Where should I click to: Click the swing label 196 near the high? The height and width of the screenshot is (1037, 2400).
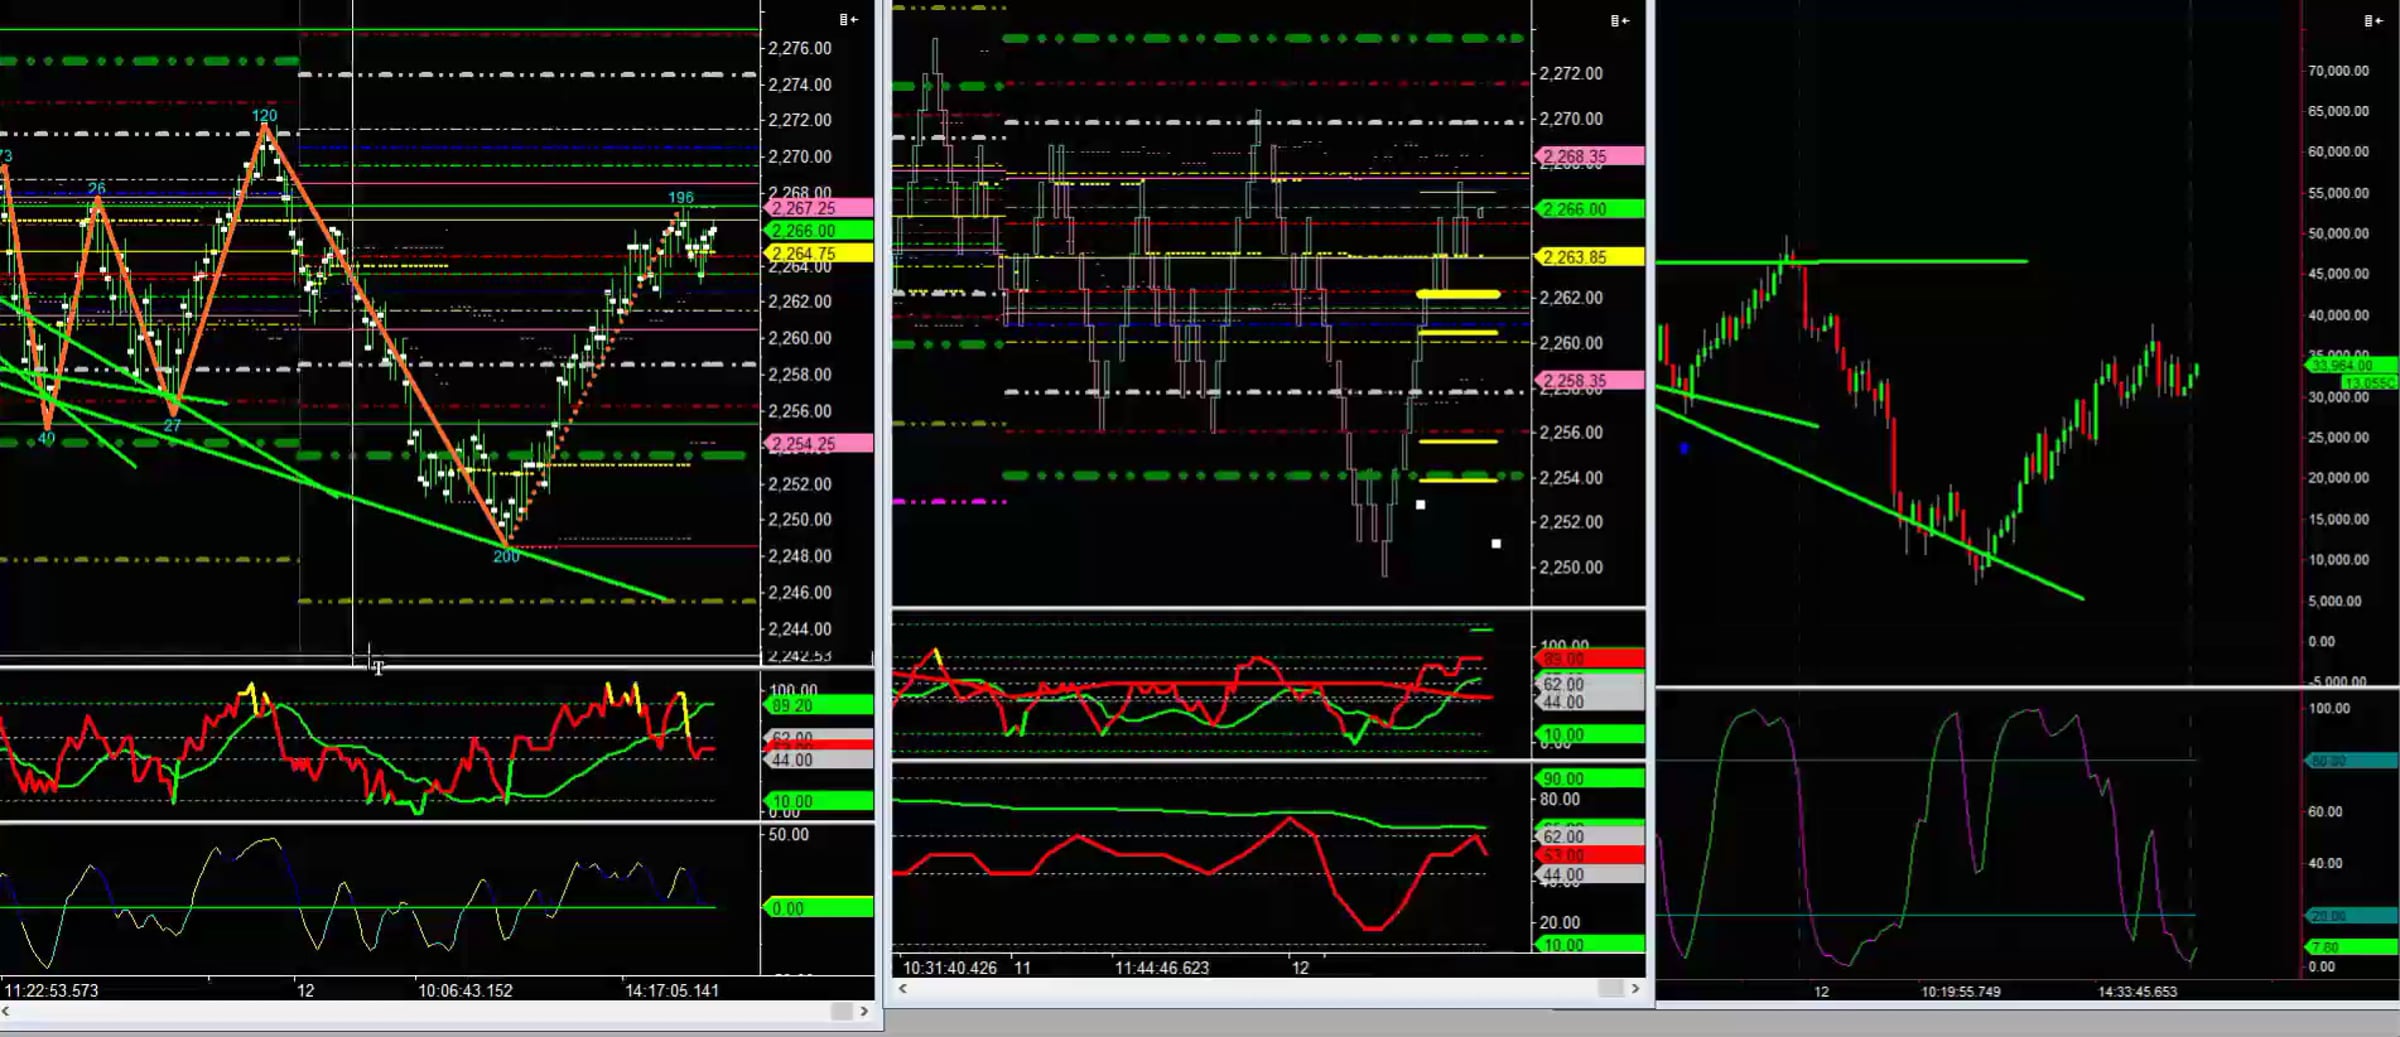click(681, 198)
